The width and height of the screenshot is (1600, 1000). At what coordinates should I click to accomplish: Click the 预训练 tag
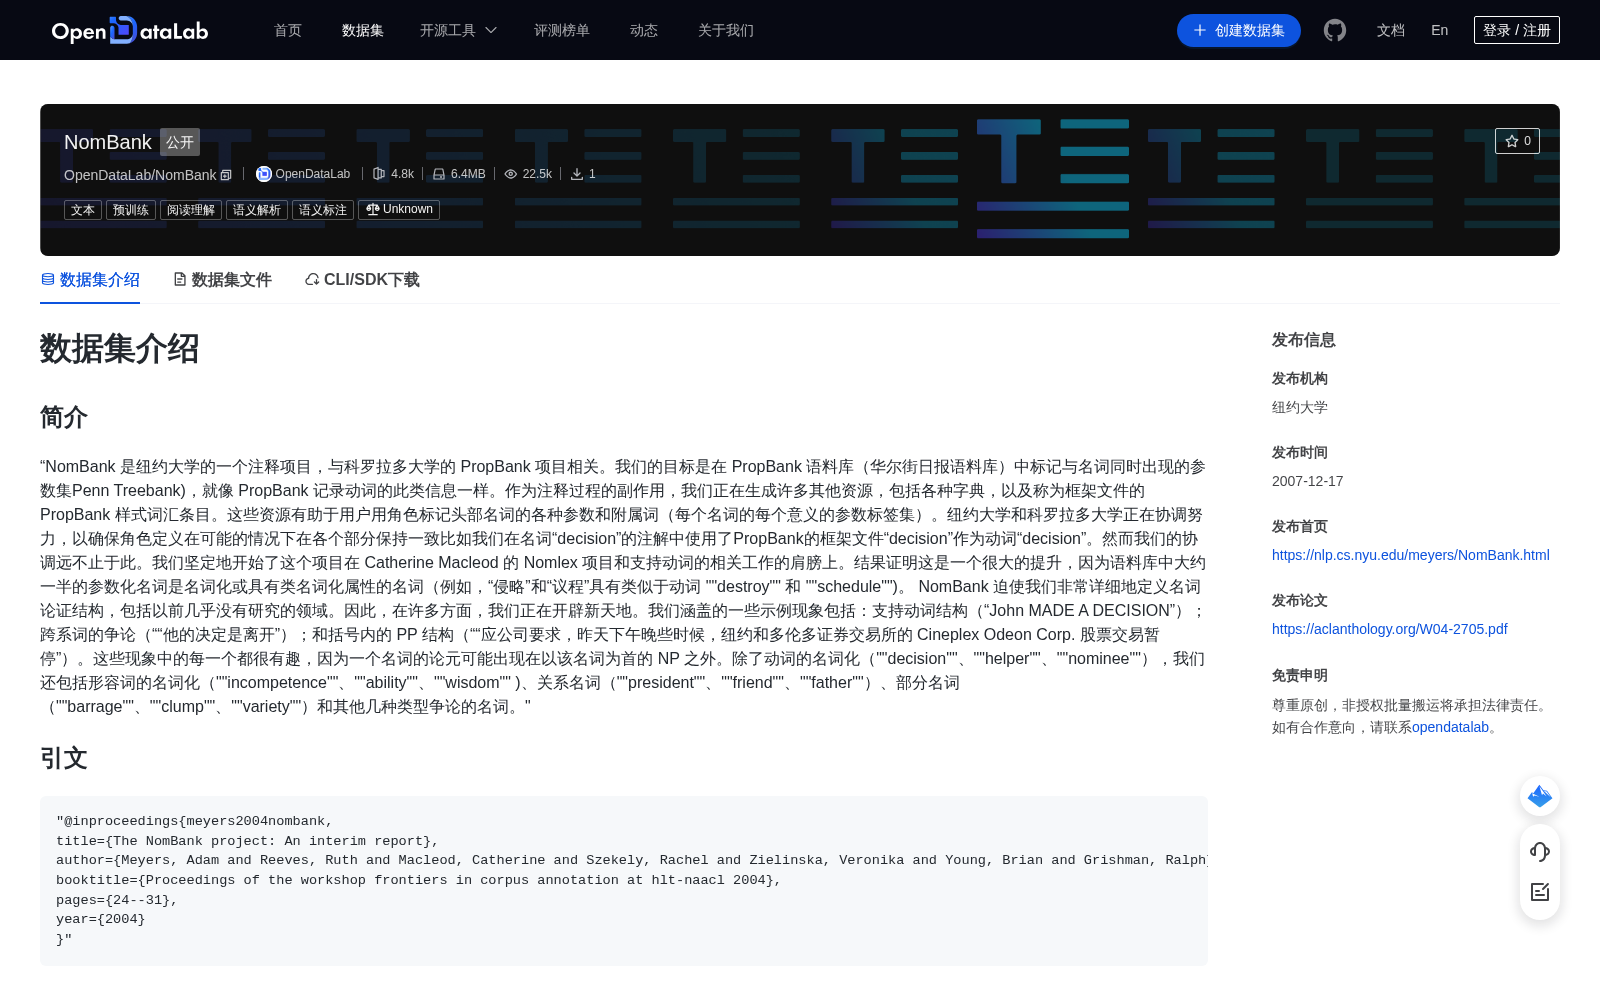[x=131, y=210]
